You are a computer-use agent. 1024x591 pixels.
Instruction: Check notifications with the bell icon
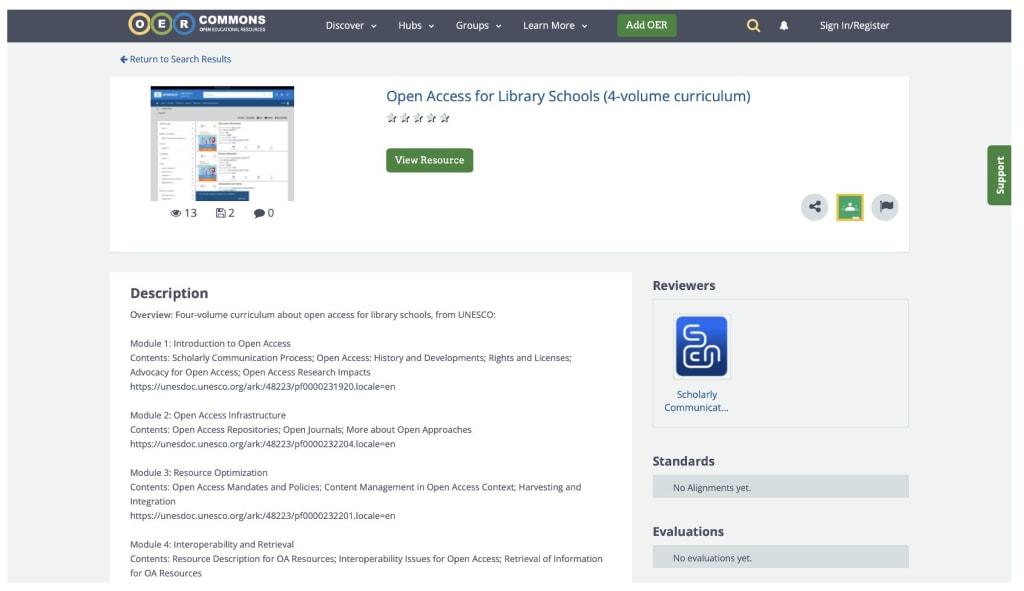pos(785,24)
